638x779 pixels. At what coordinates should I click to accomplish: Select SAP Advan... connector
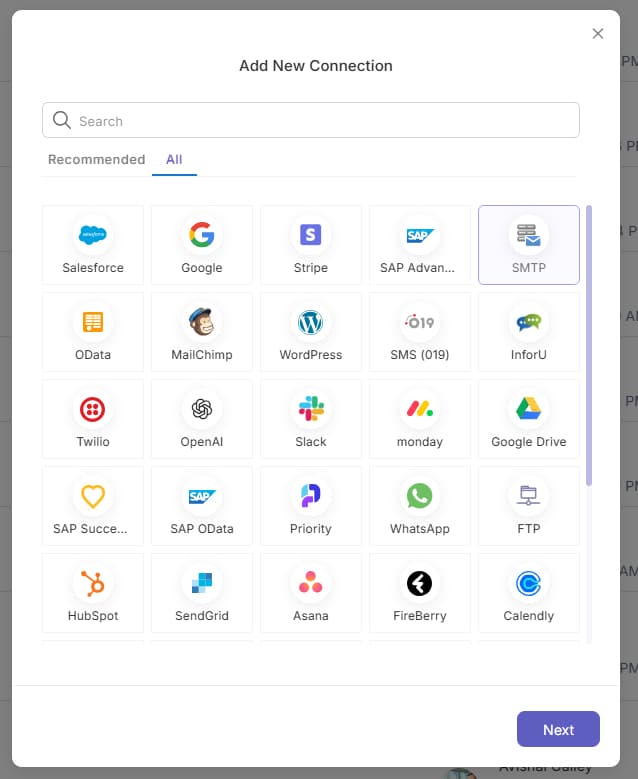tap(420, 245)
